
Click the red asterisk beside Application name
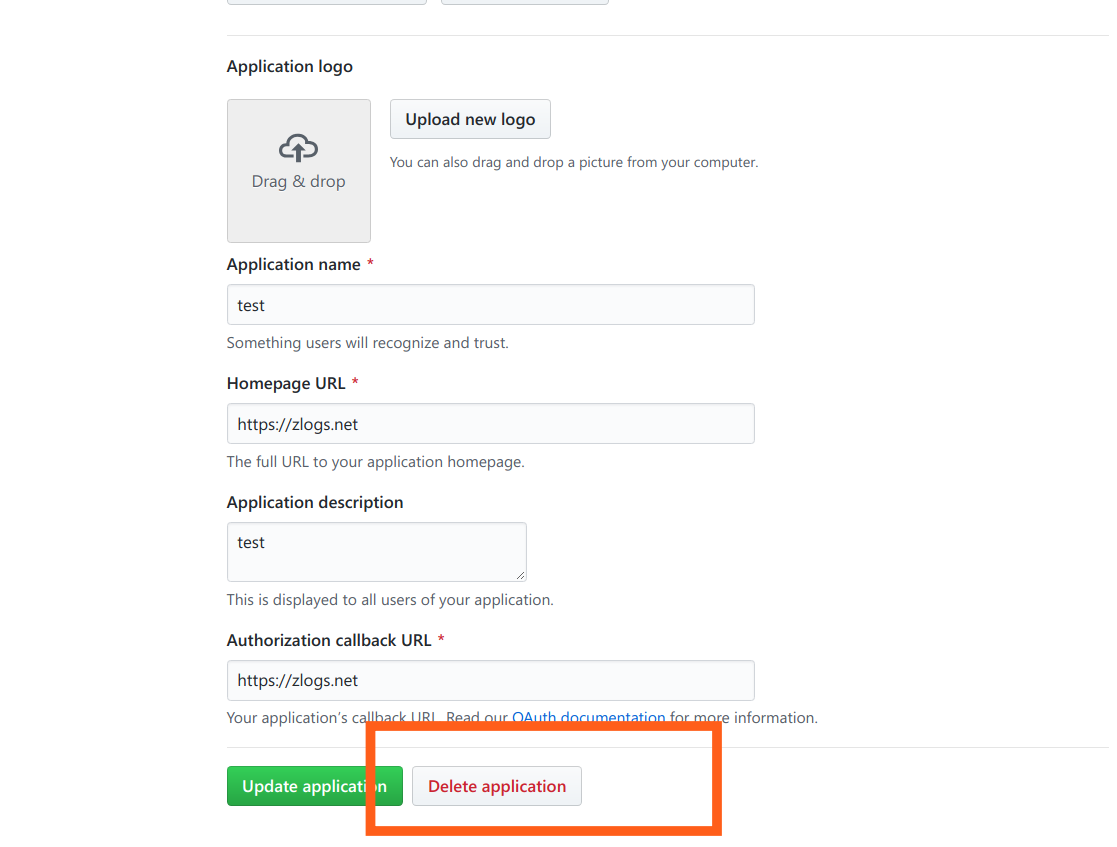click(x=370, y=263)
